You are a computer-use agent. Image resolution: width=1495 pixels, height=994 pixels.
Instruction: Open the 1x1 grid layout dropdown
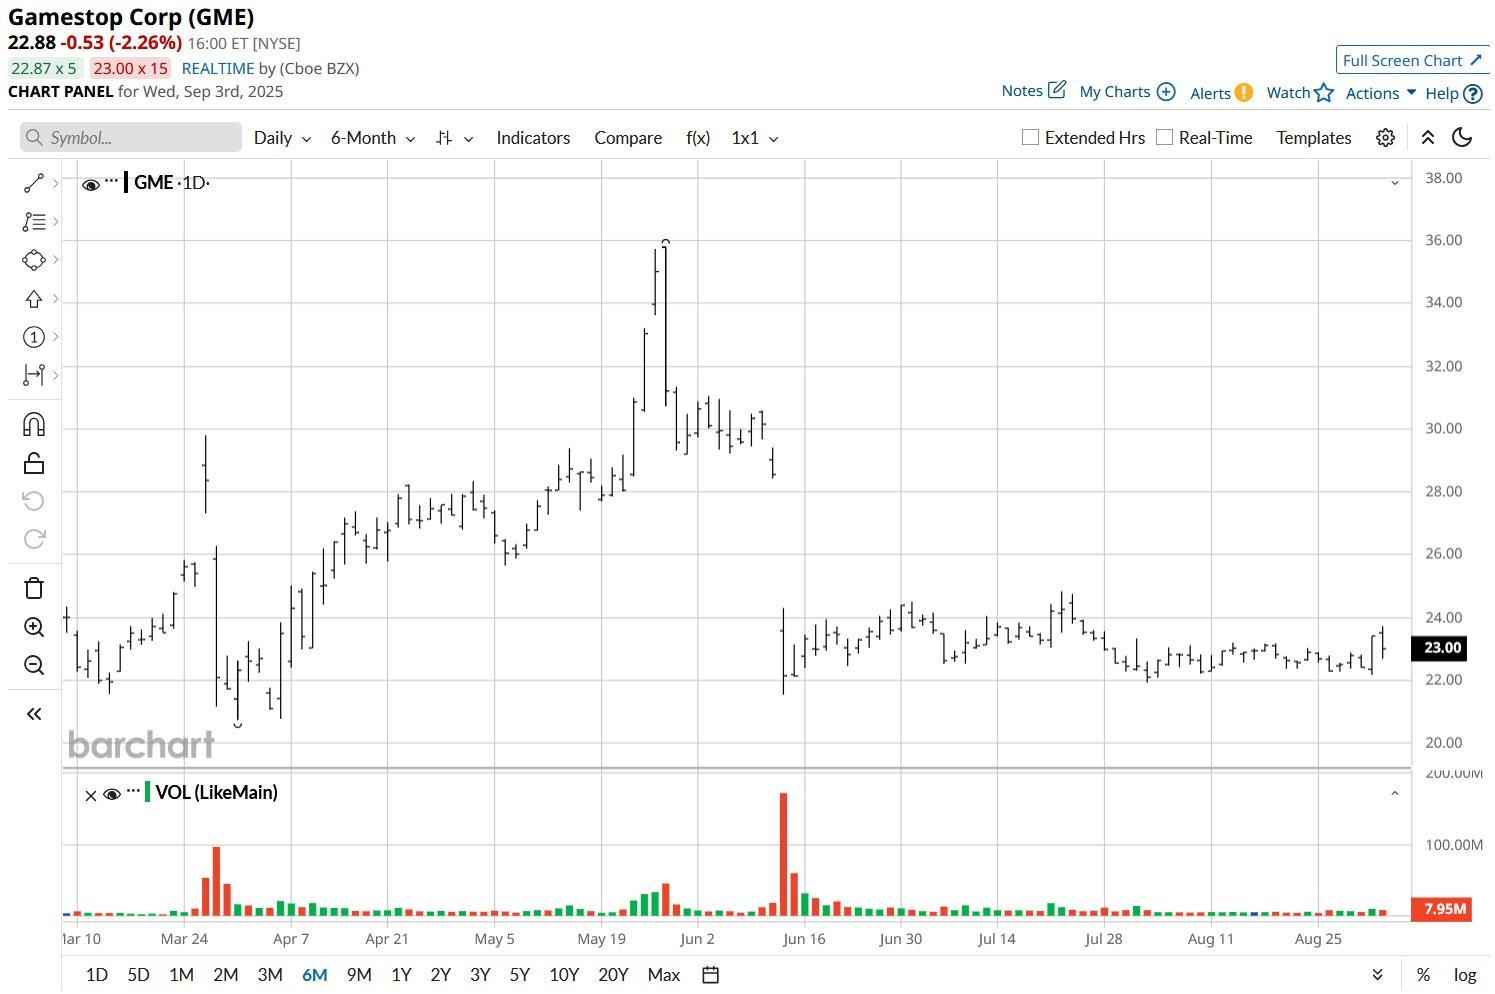tap(755, 138)
